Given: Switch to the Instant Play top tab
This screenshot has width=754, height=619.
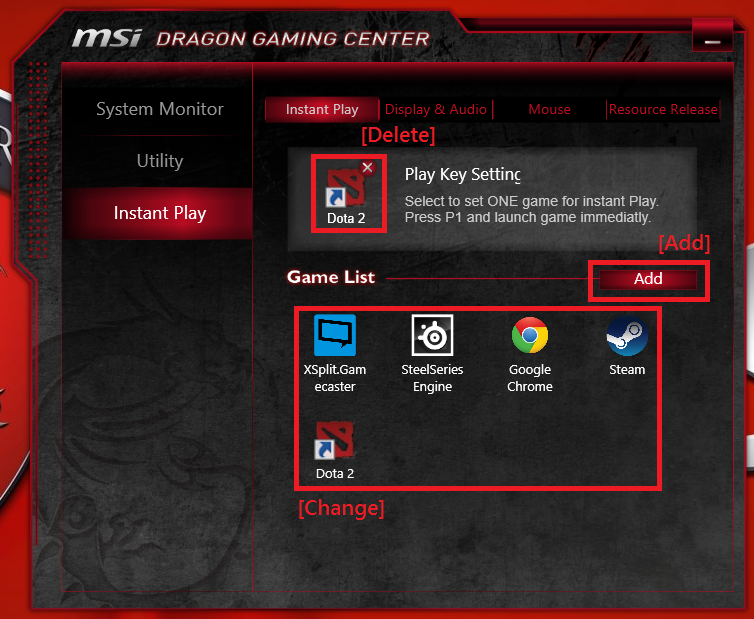Looking at the screenshot, I should coord(322,109).
